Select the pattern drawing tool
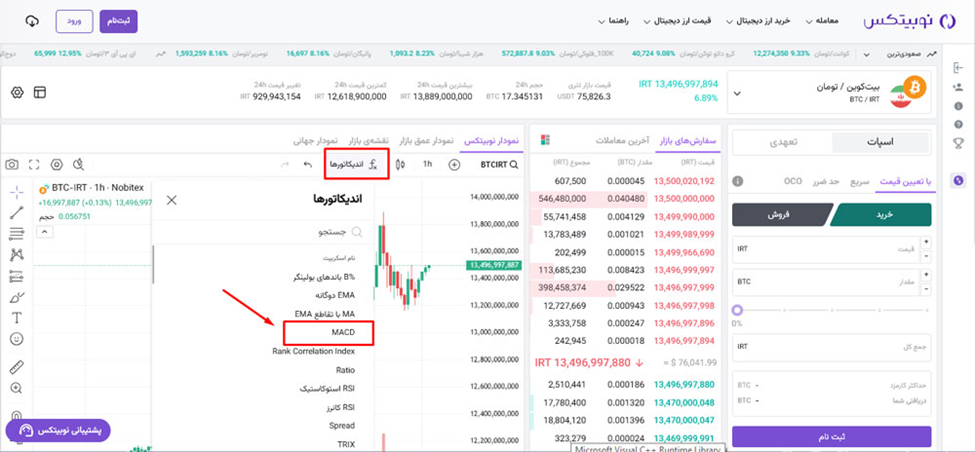Screen dimensions: 975x452 tap(17, 255)
